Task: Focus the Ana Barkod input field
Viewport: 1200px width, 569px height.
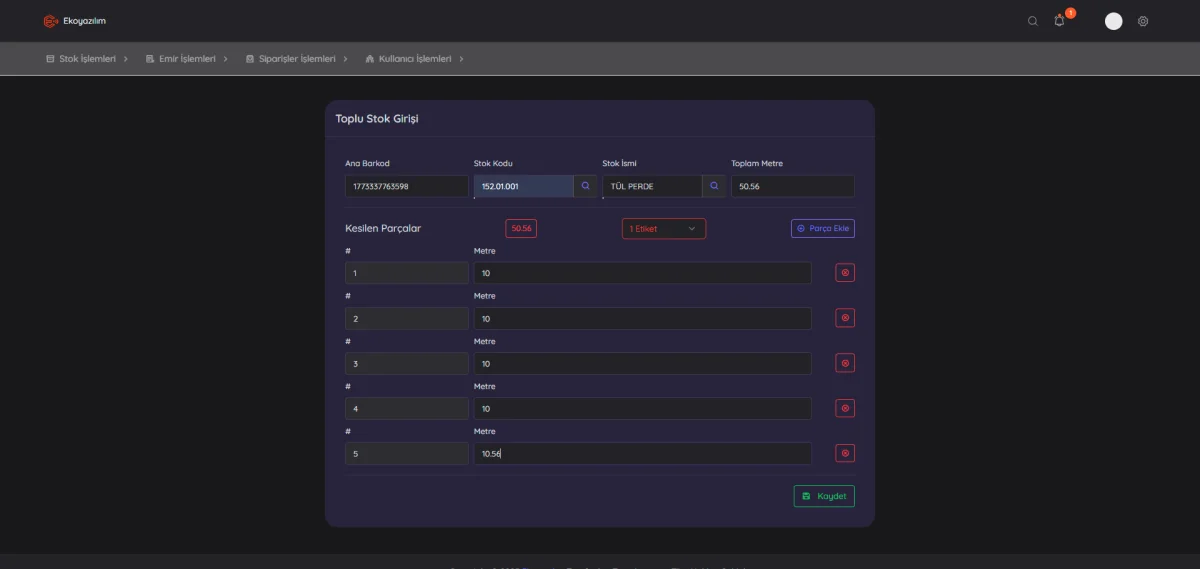Action: click(407, 186)
